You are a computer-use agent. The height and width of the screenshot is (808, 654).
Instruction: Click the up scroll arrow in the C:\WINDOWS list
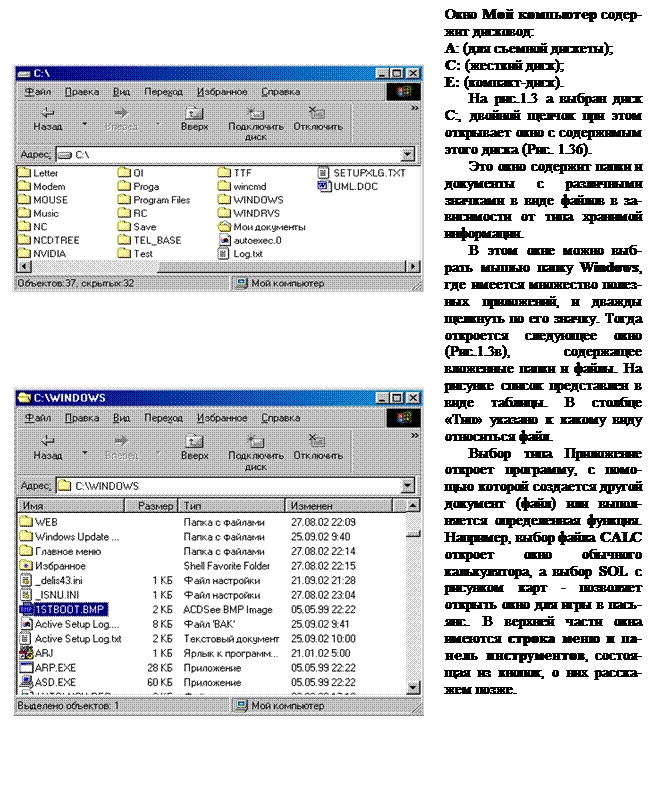(x=413, y=506)
